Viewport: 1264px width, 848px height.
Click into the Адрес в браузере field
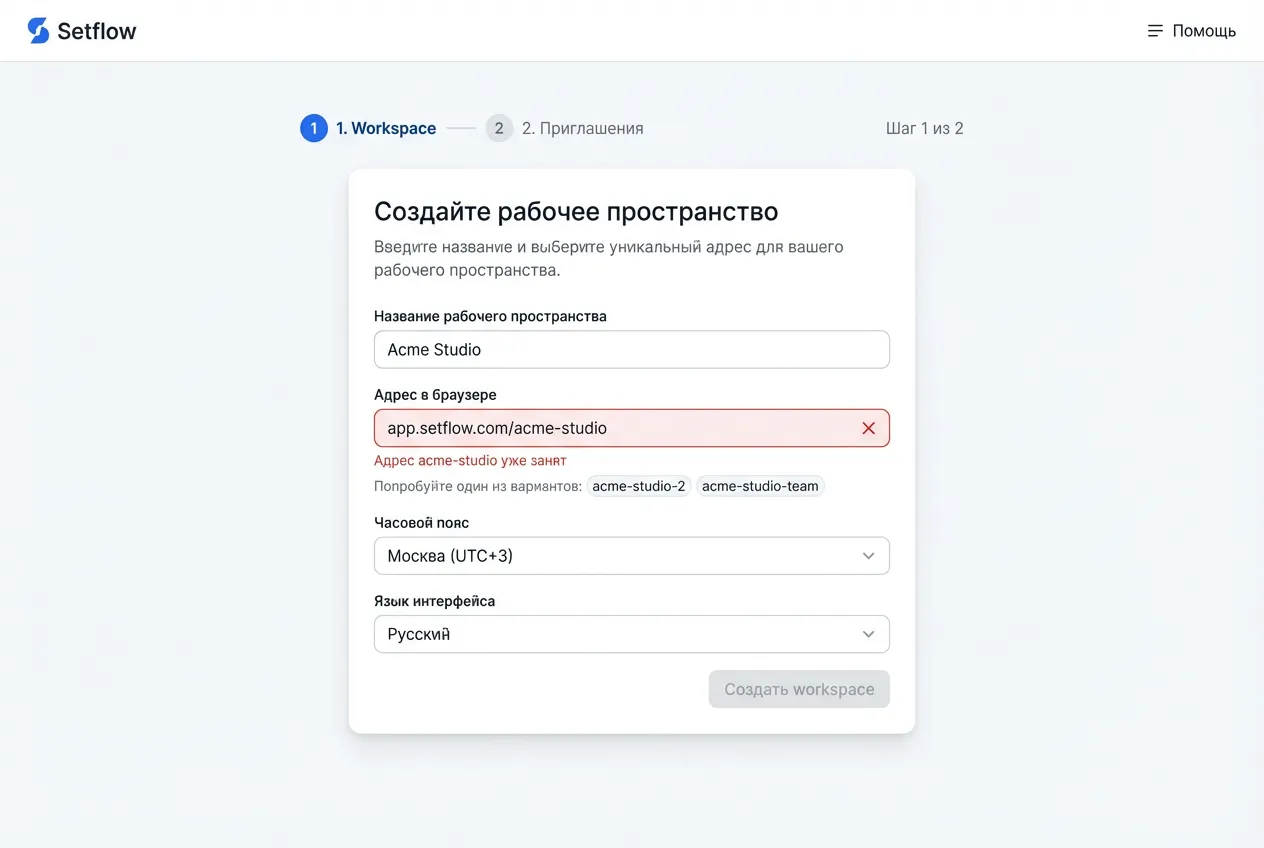tap(610, 428)
